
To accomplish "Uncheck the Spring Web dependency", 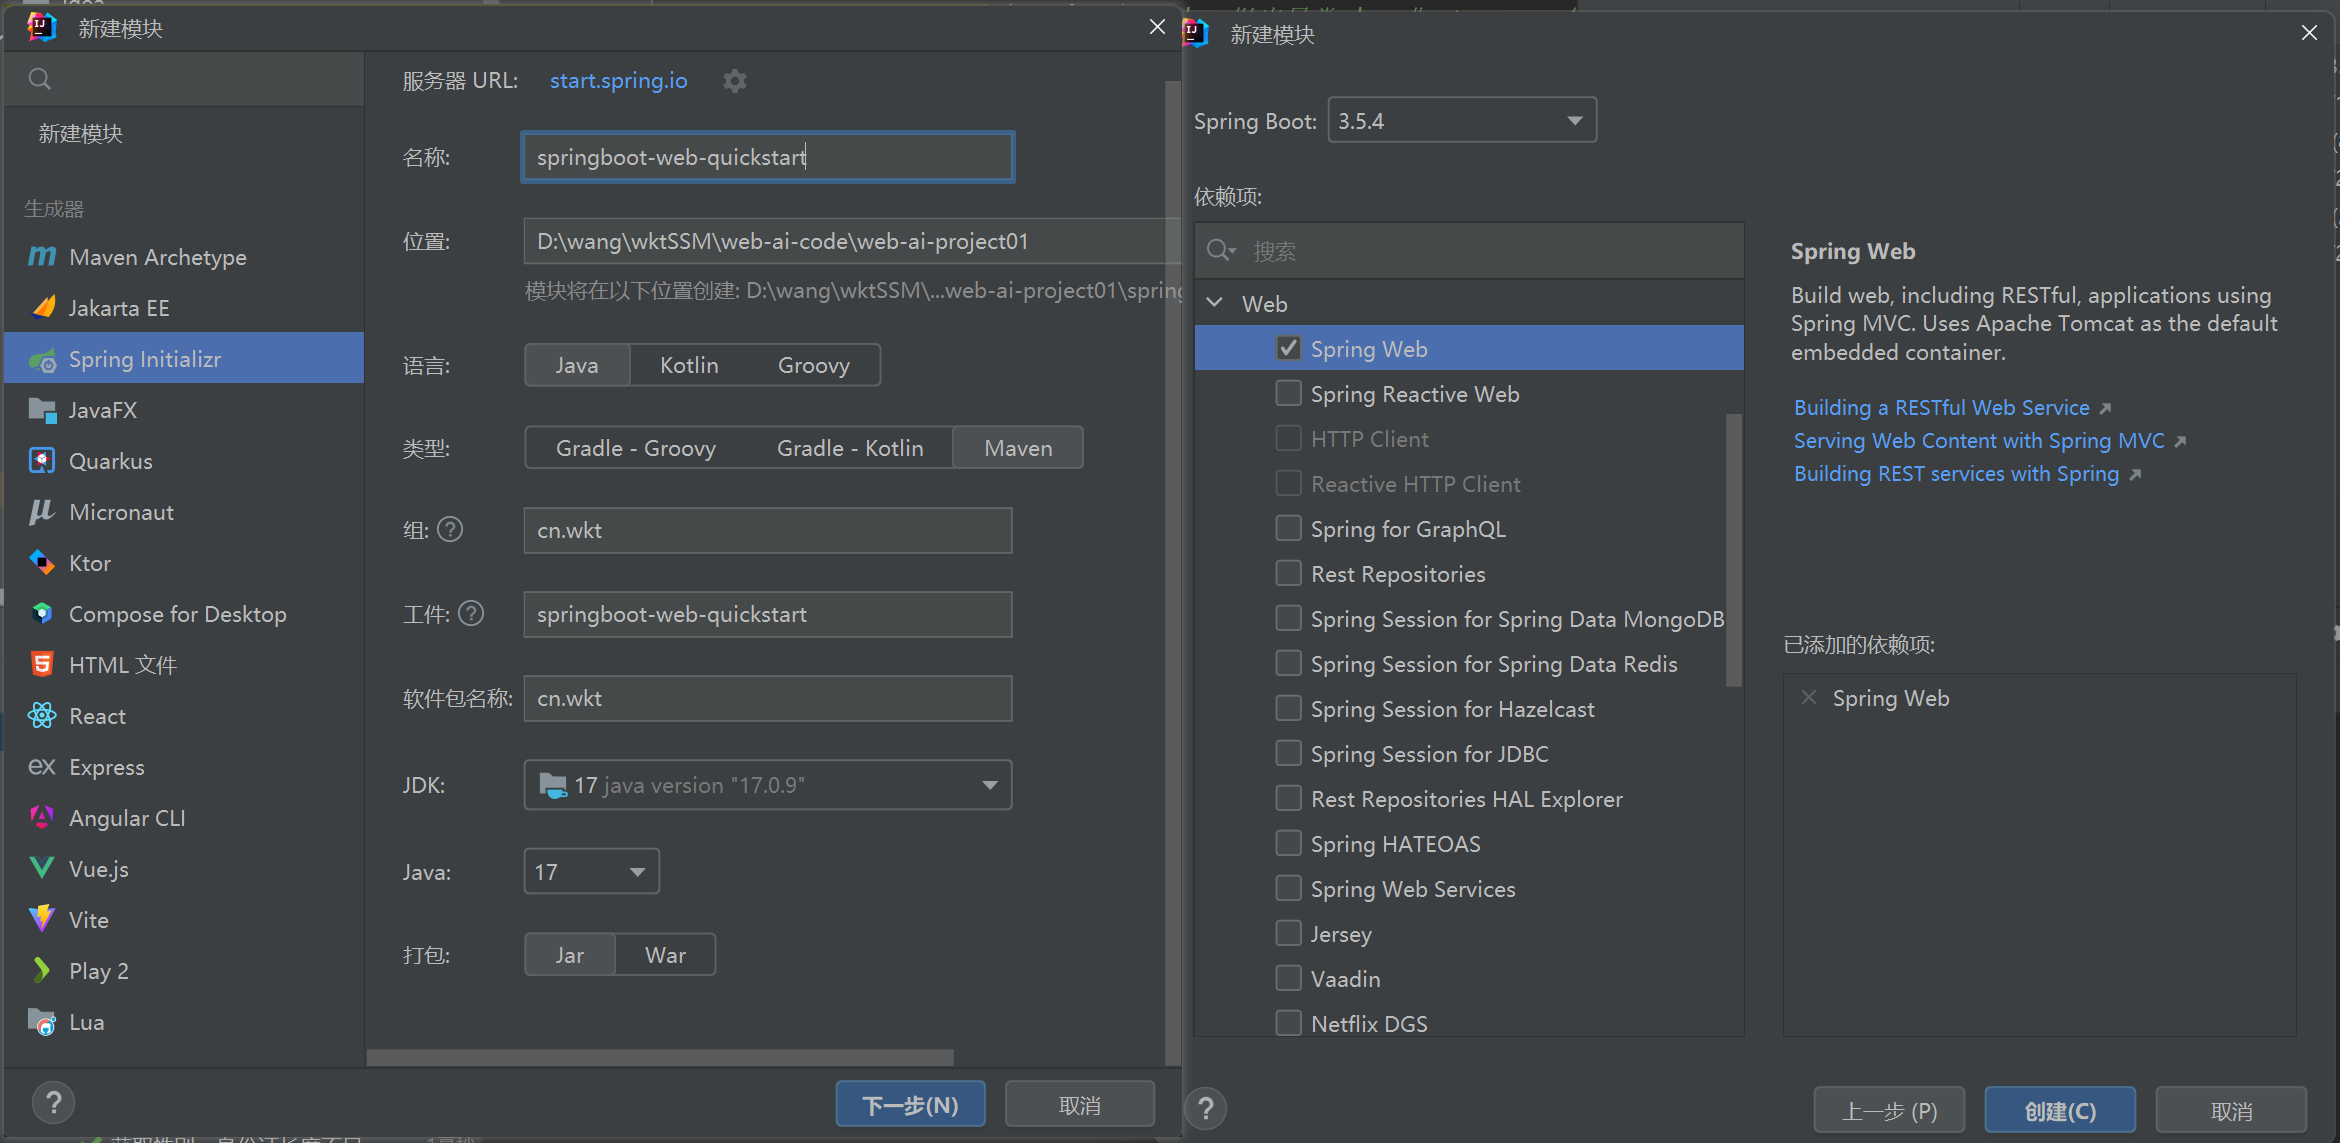I will point(1288,349).
